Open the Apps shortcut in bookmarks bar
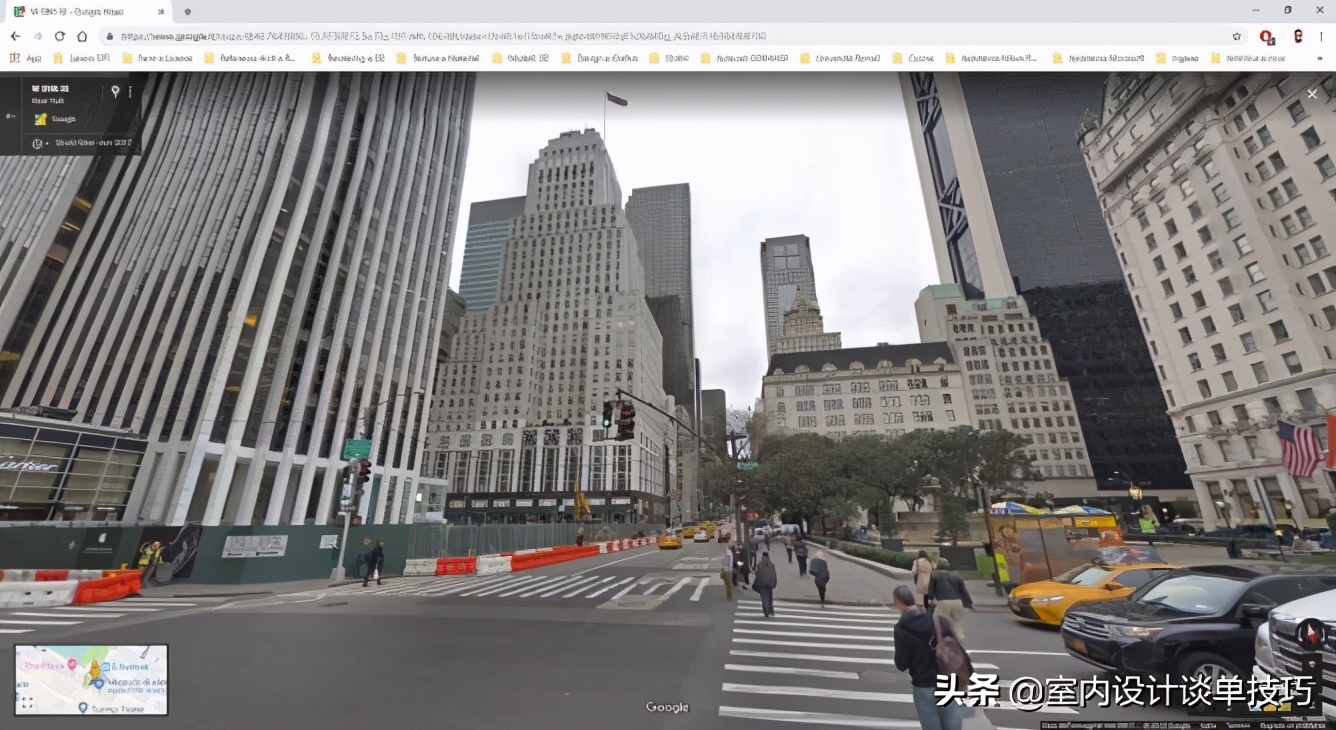 coord(26,58)
